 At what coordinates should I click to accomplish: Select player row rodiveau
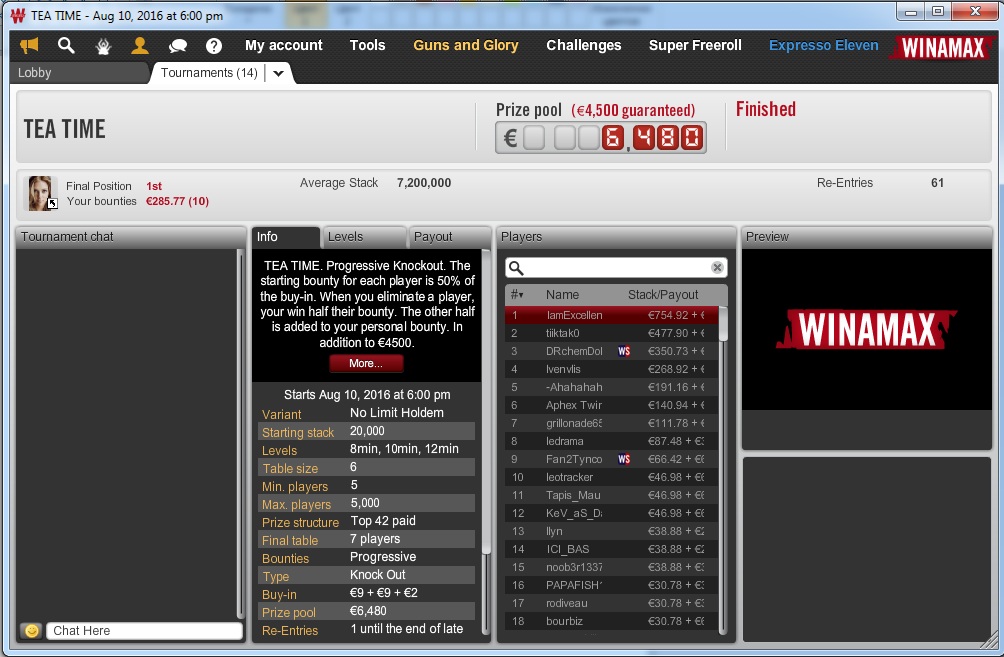click(x=611, y=603)
